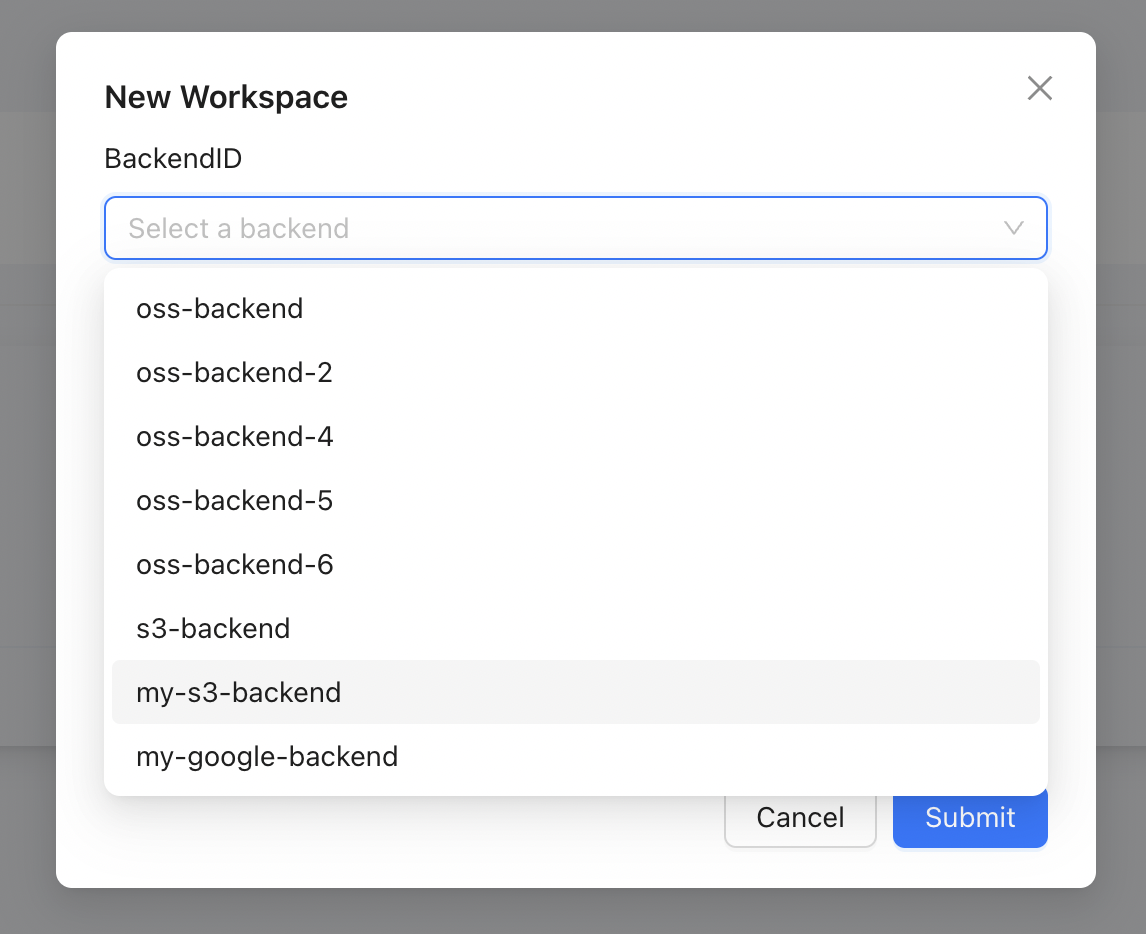1146x934 pixels.
Task: Select the oss-backend option
Action: point(219,308)
